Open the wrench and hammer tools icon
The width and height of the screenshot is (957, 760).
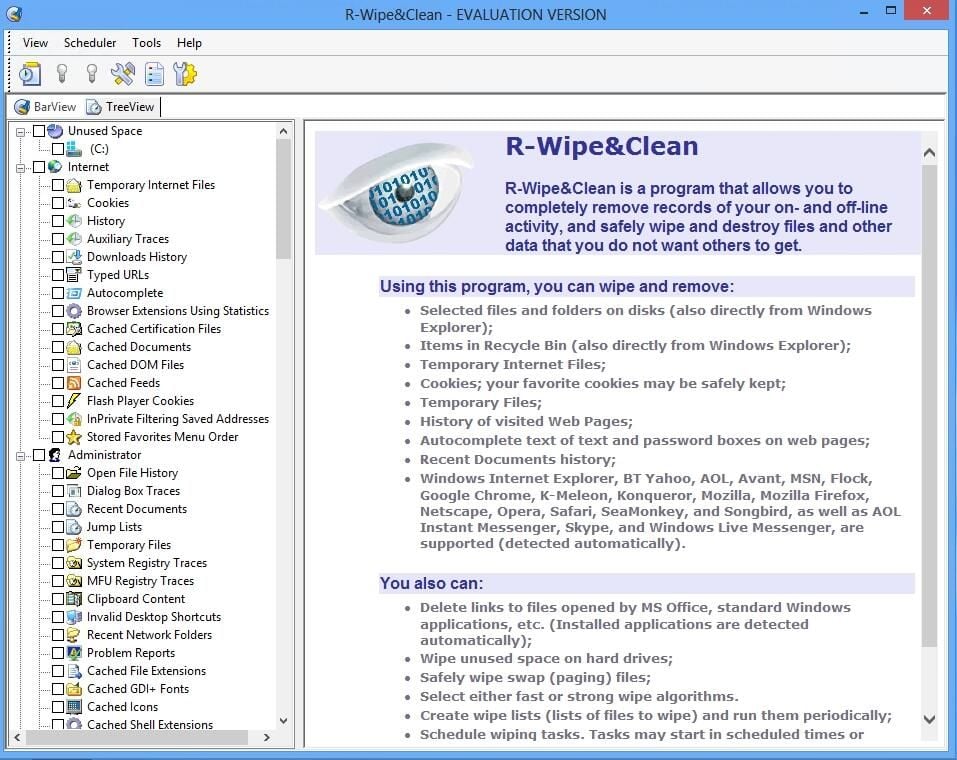tap(123, 74)
